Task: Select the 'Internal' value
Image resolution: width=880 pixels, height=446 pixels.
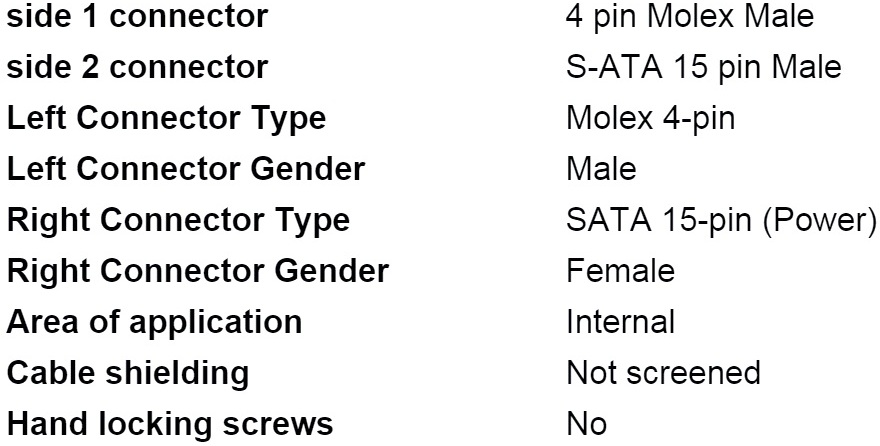Action: [620, 322]
